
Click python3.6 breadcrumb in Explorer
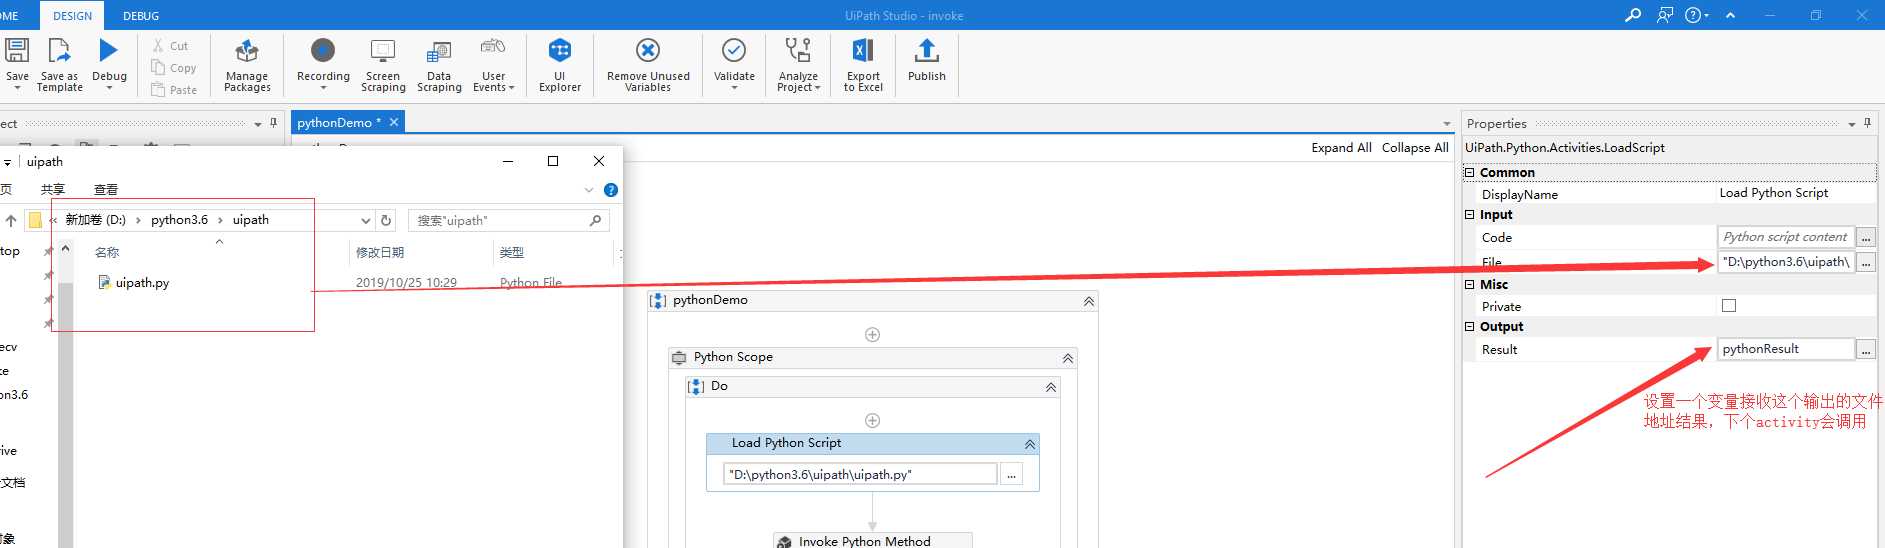pyautogui.click(x=179, y=220)
